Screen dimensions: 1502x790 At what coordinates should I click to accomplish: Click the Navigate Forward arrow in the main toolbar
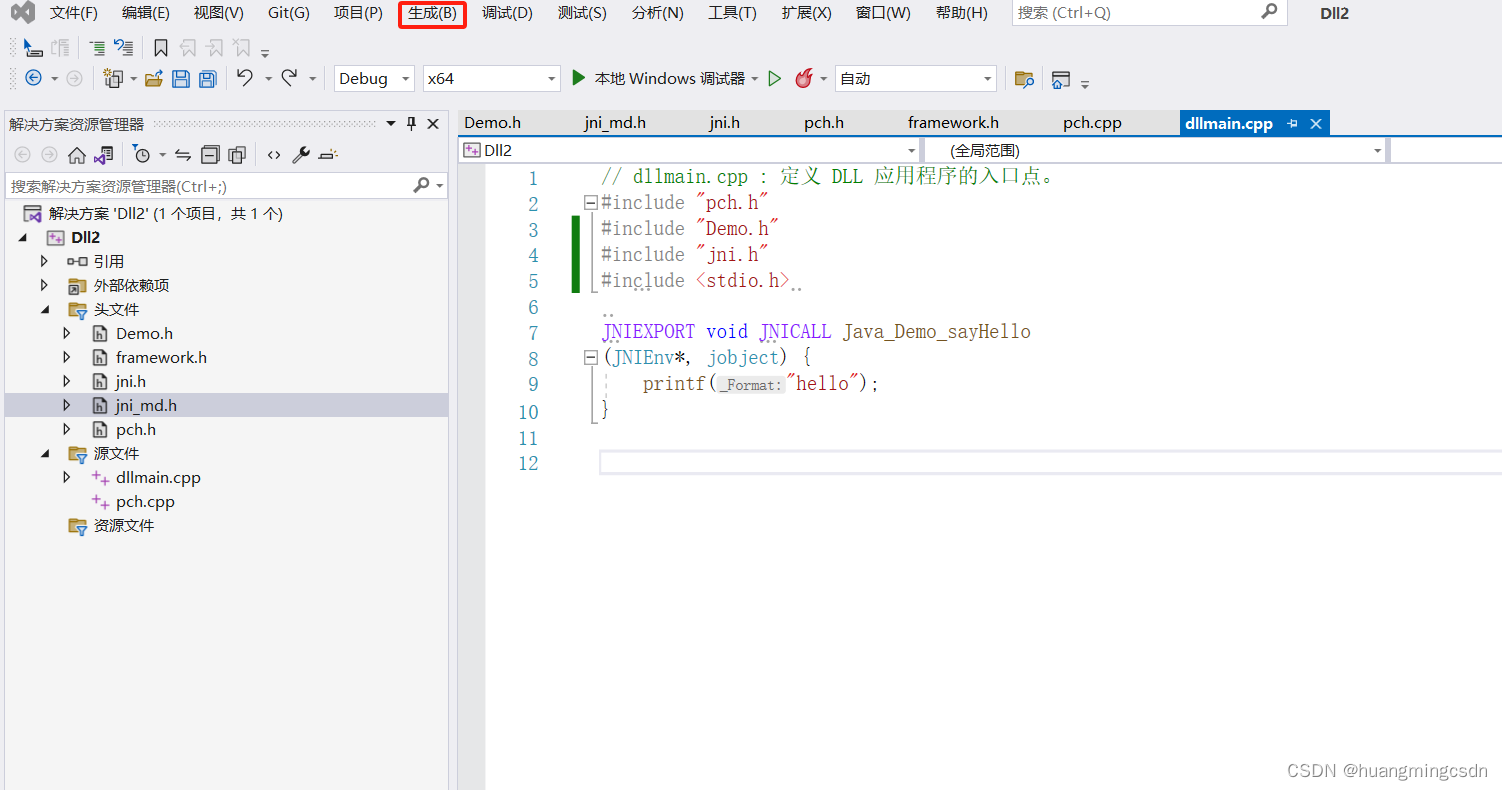(x=74, y=78)
